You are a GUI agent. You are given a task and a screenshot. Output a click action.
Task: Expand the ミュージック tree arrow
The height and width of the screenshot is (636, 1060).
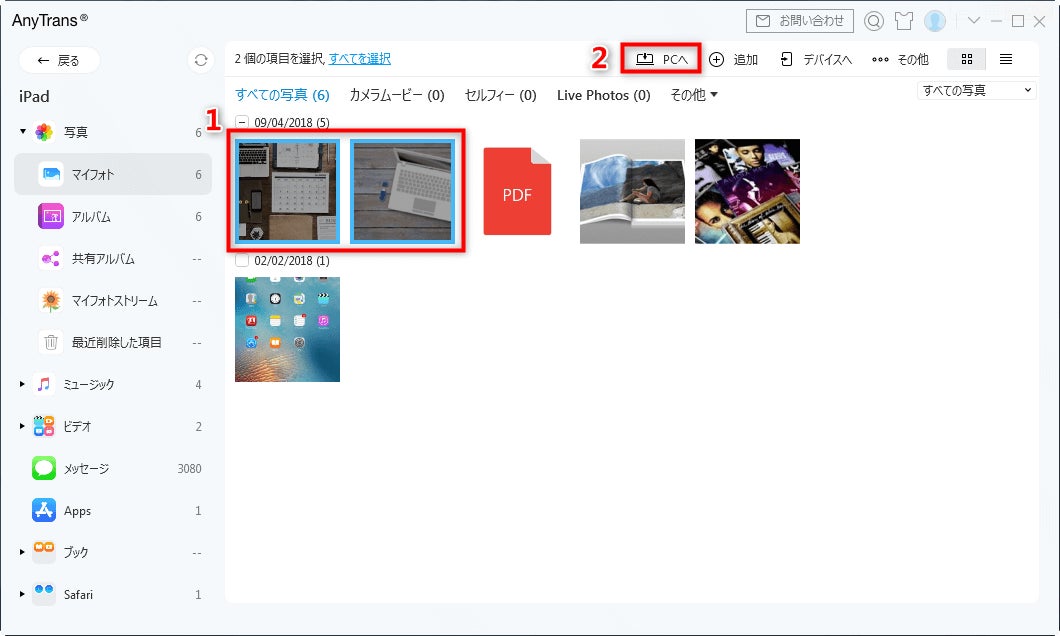pyautogui.click(x=22, y=384)
